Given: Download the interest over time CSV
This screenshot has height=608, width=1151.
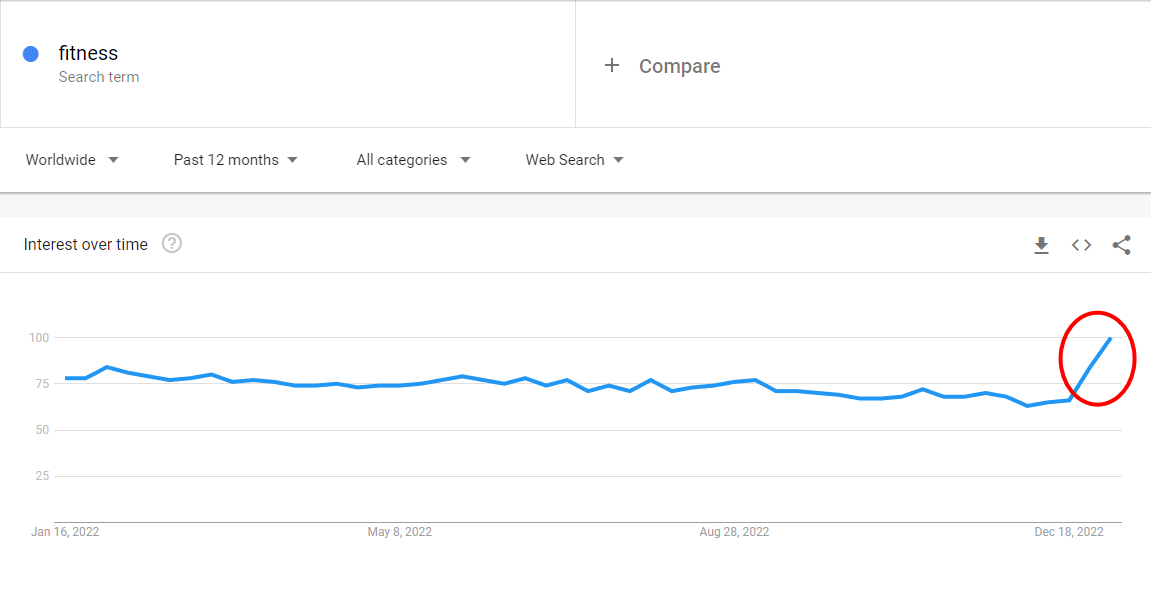Looking at the screenshot, I should [1041, 245].
